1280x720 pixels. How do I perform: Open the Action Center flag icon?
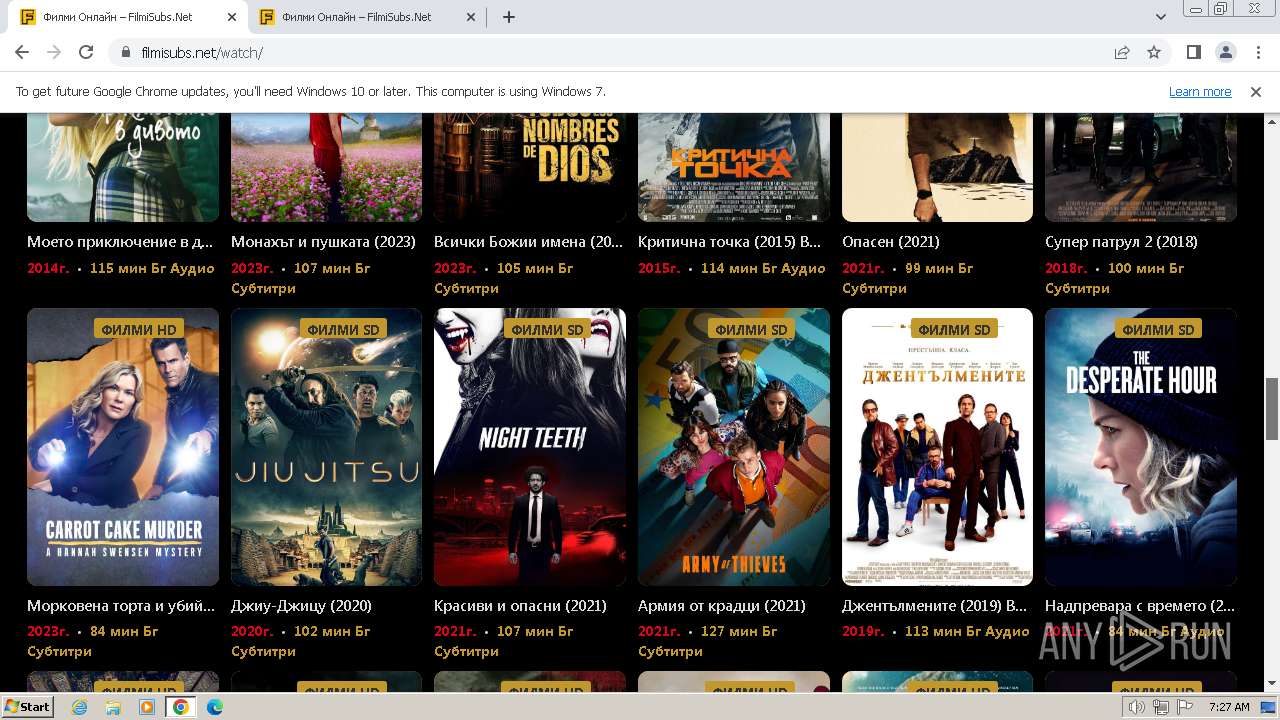(x=1183, y=707)
